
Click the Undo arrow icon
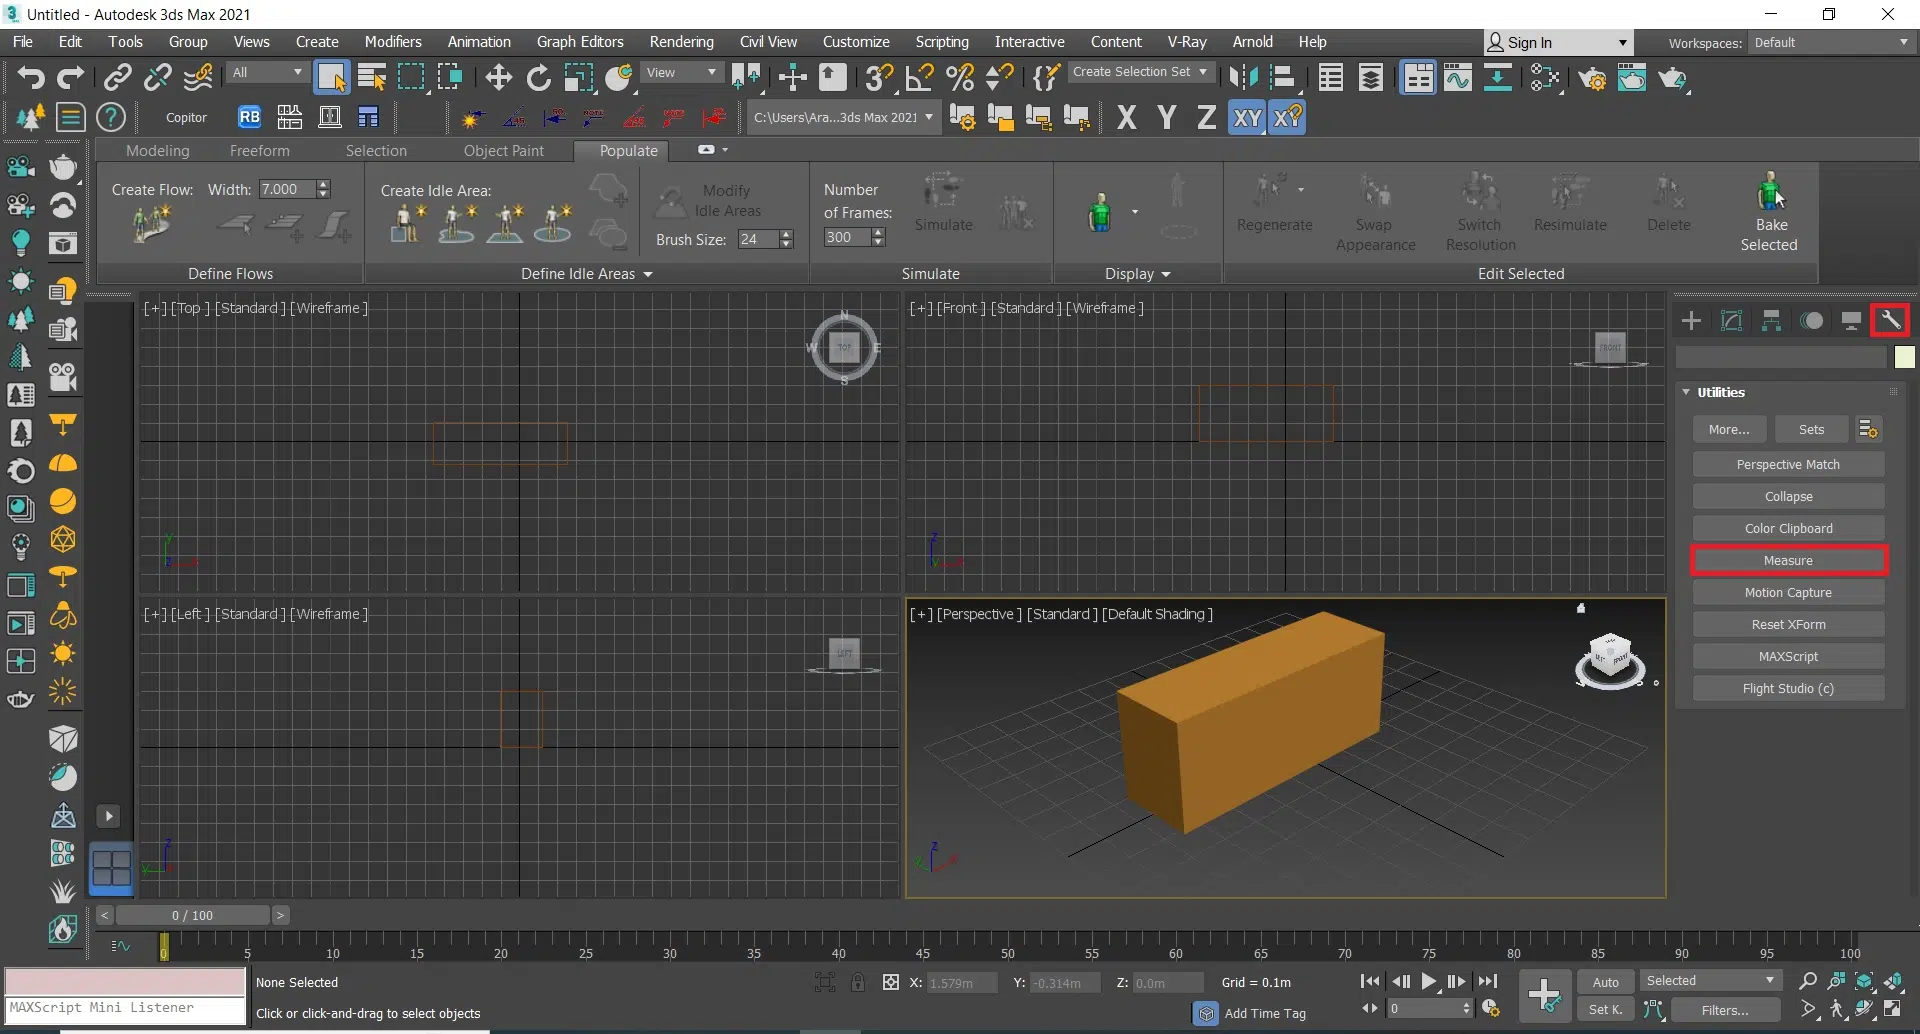tap(30, 77)
